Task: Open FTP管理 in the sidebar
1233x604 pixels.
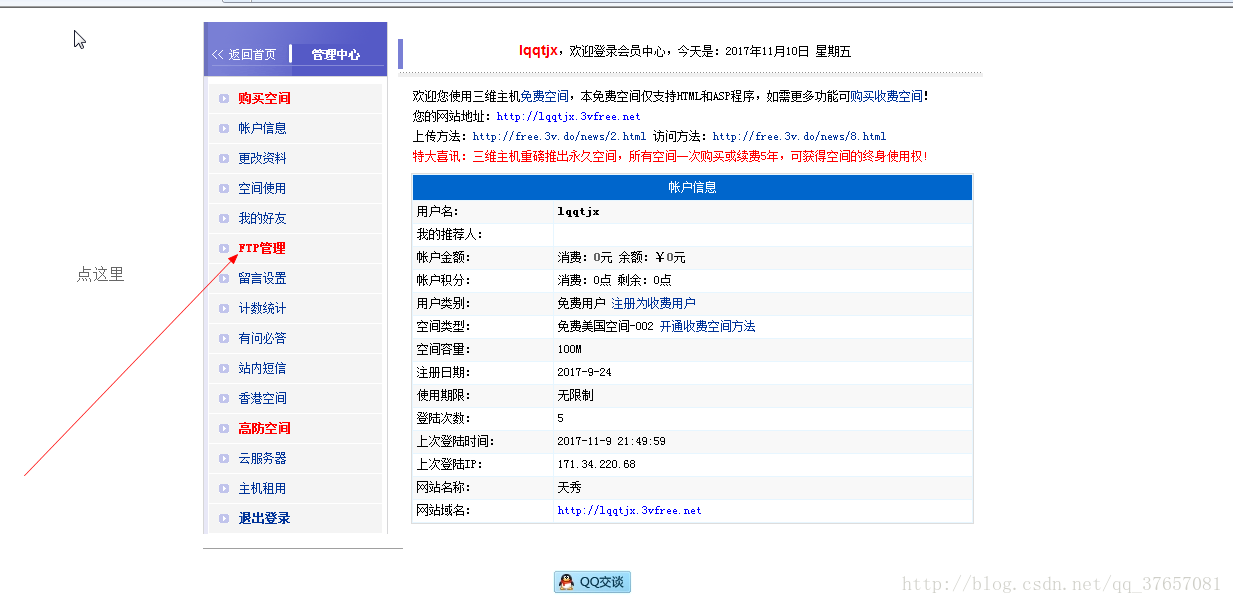Action: (262, 248)
